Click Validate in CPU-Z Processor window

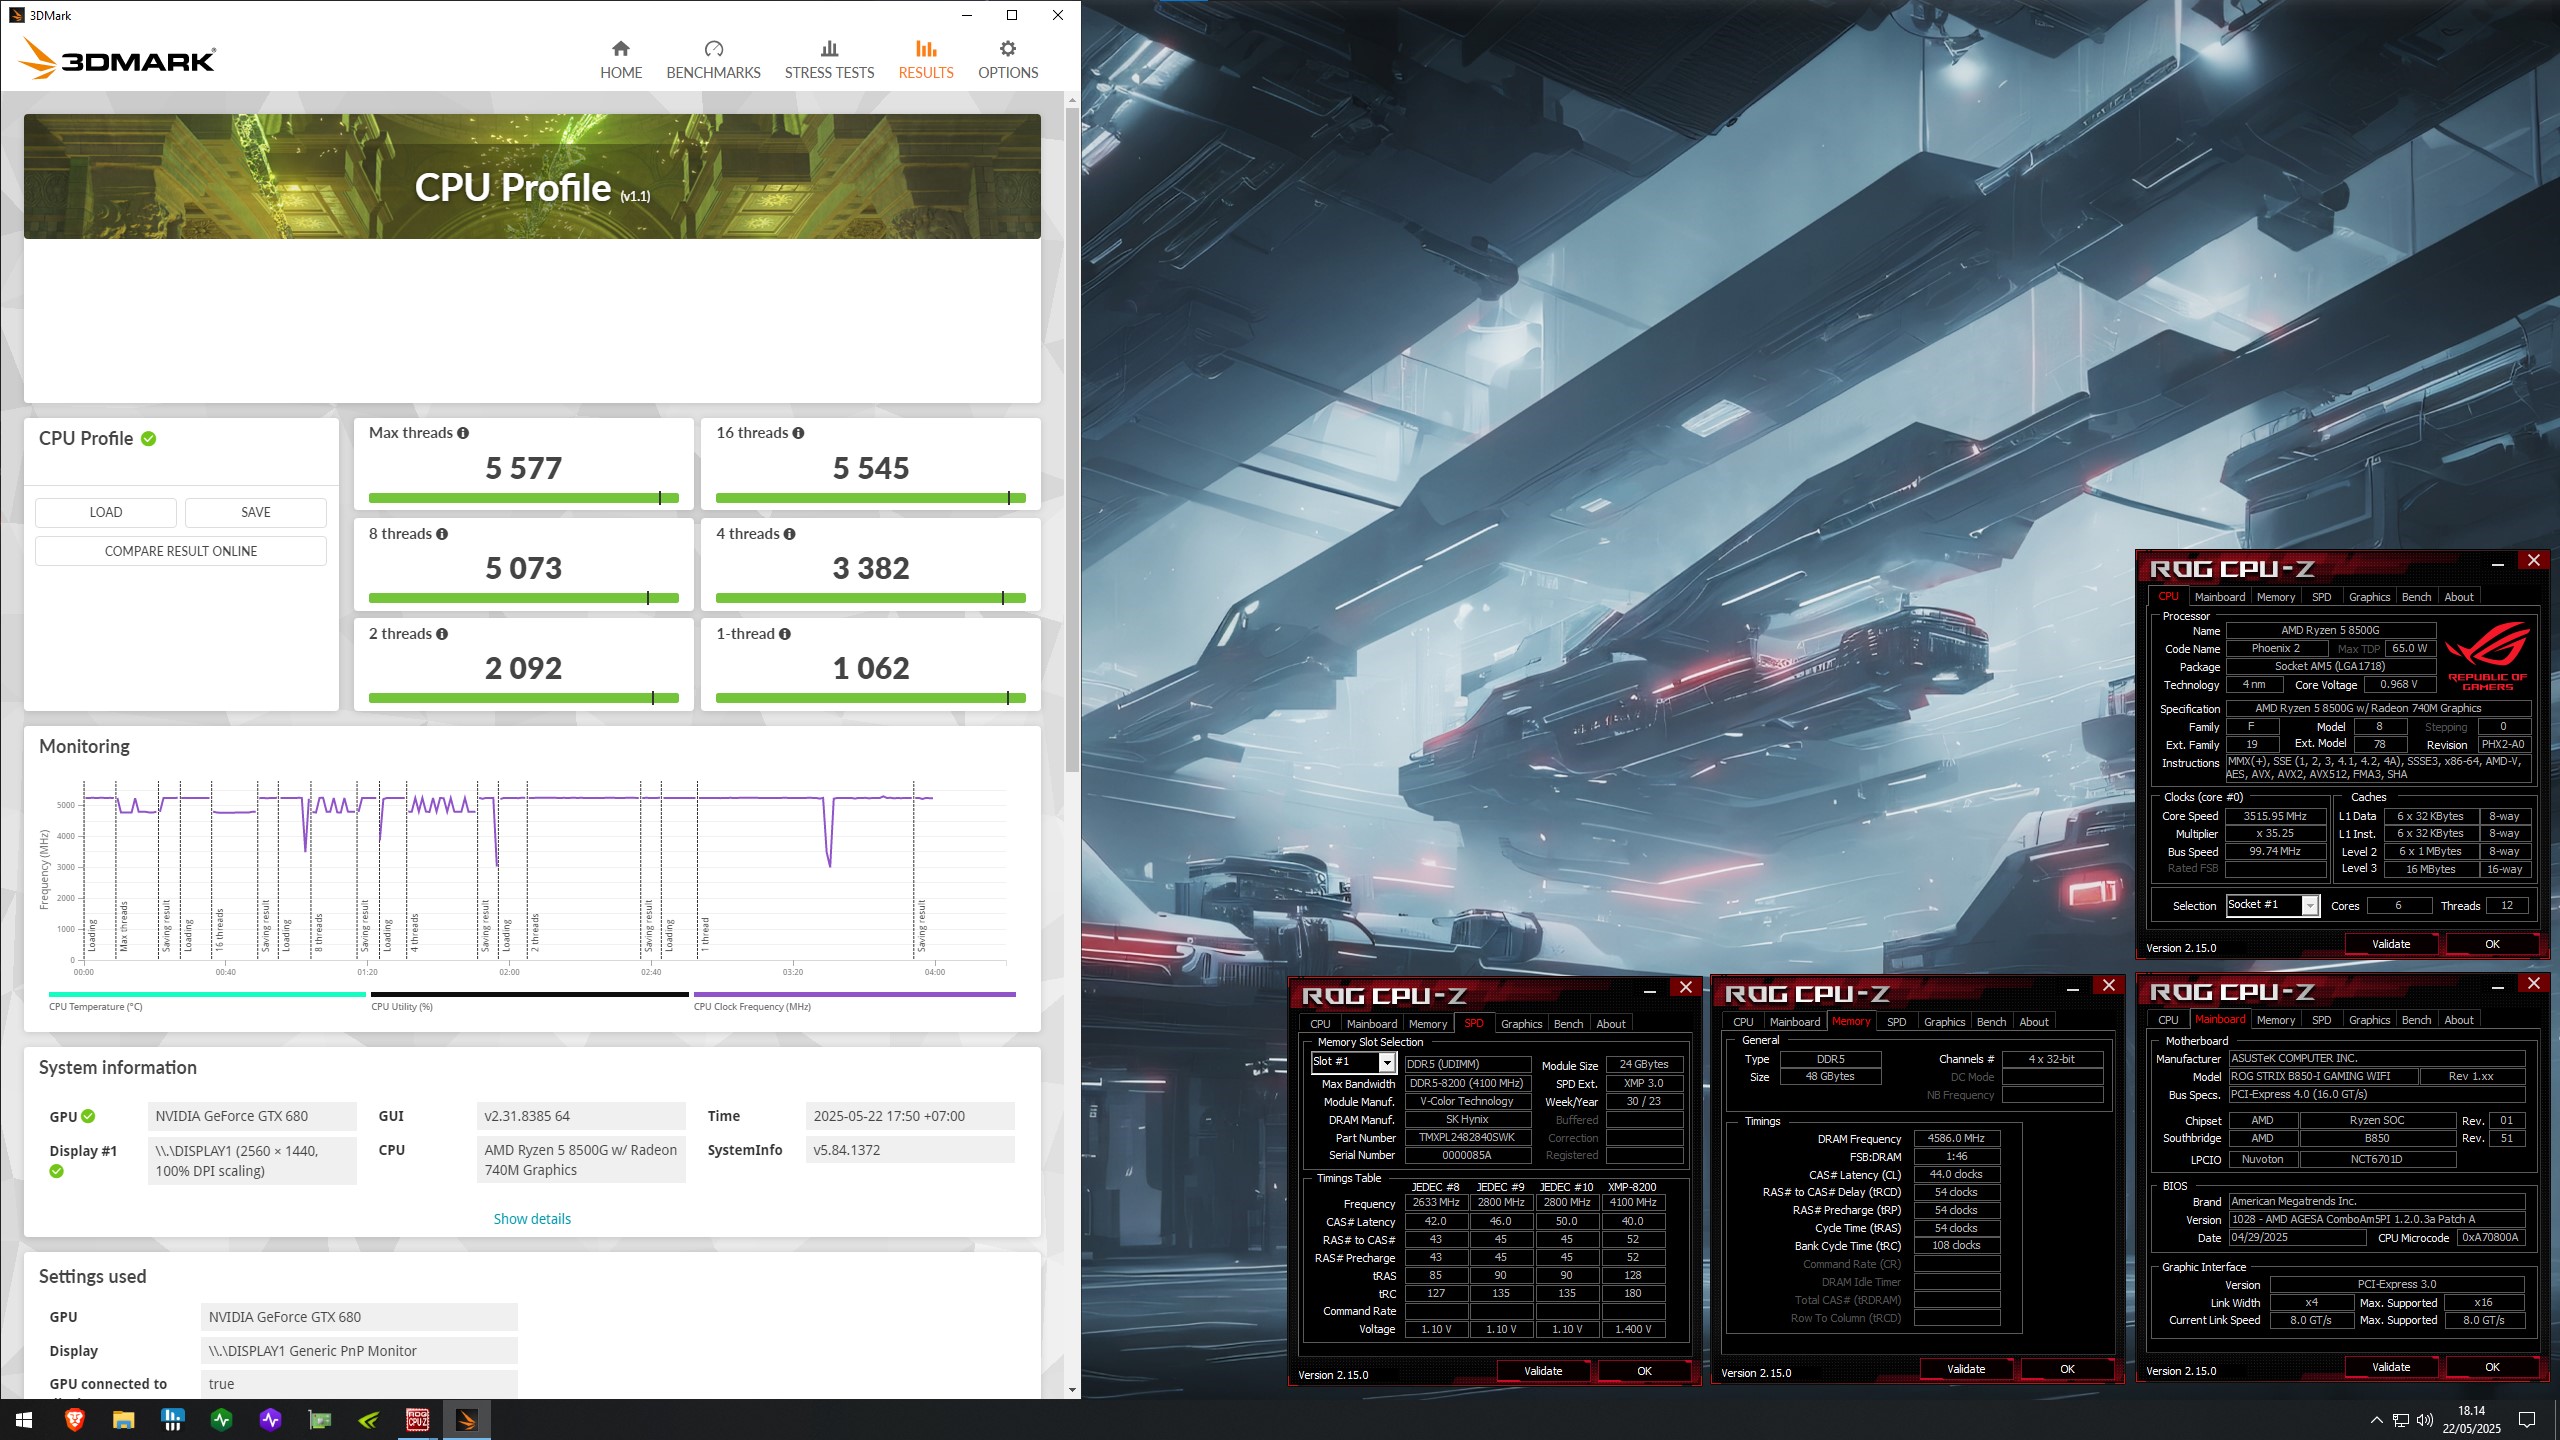(2391, 944)
